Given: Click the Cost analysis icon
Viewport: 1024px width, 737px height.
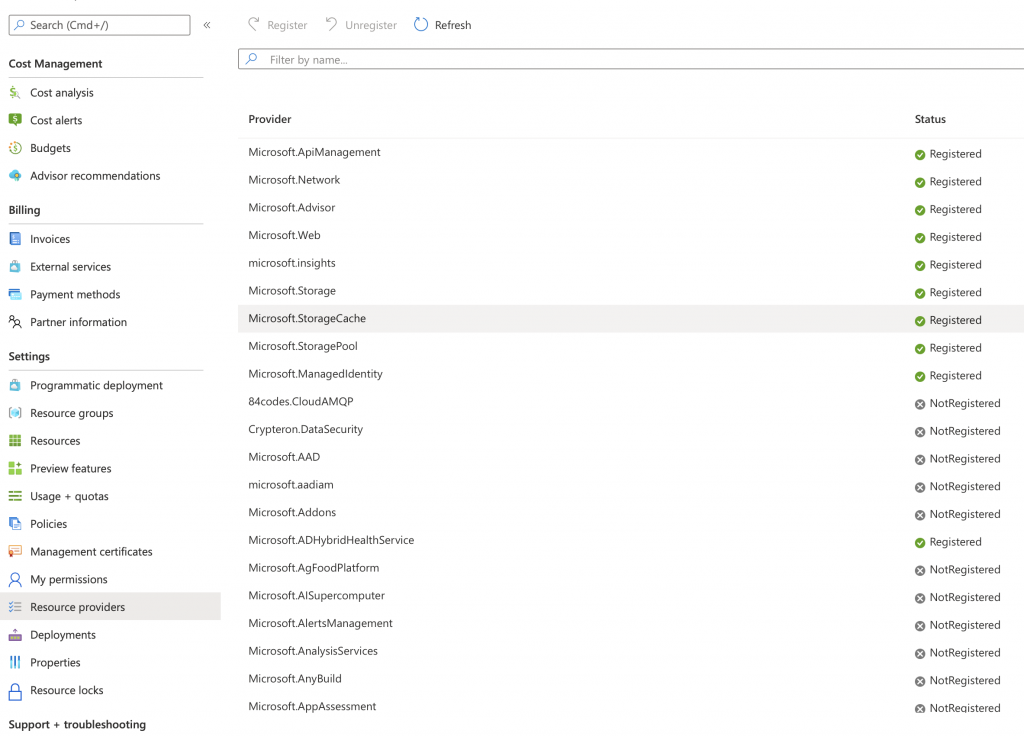Looking at the screenshot, I should [x=15, y=93].
